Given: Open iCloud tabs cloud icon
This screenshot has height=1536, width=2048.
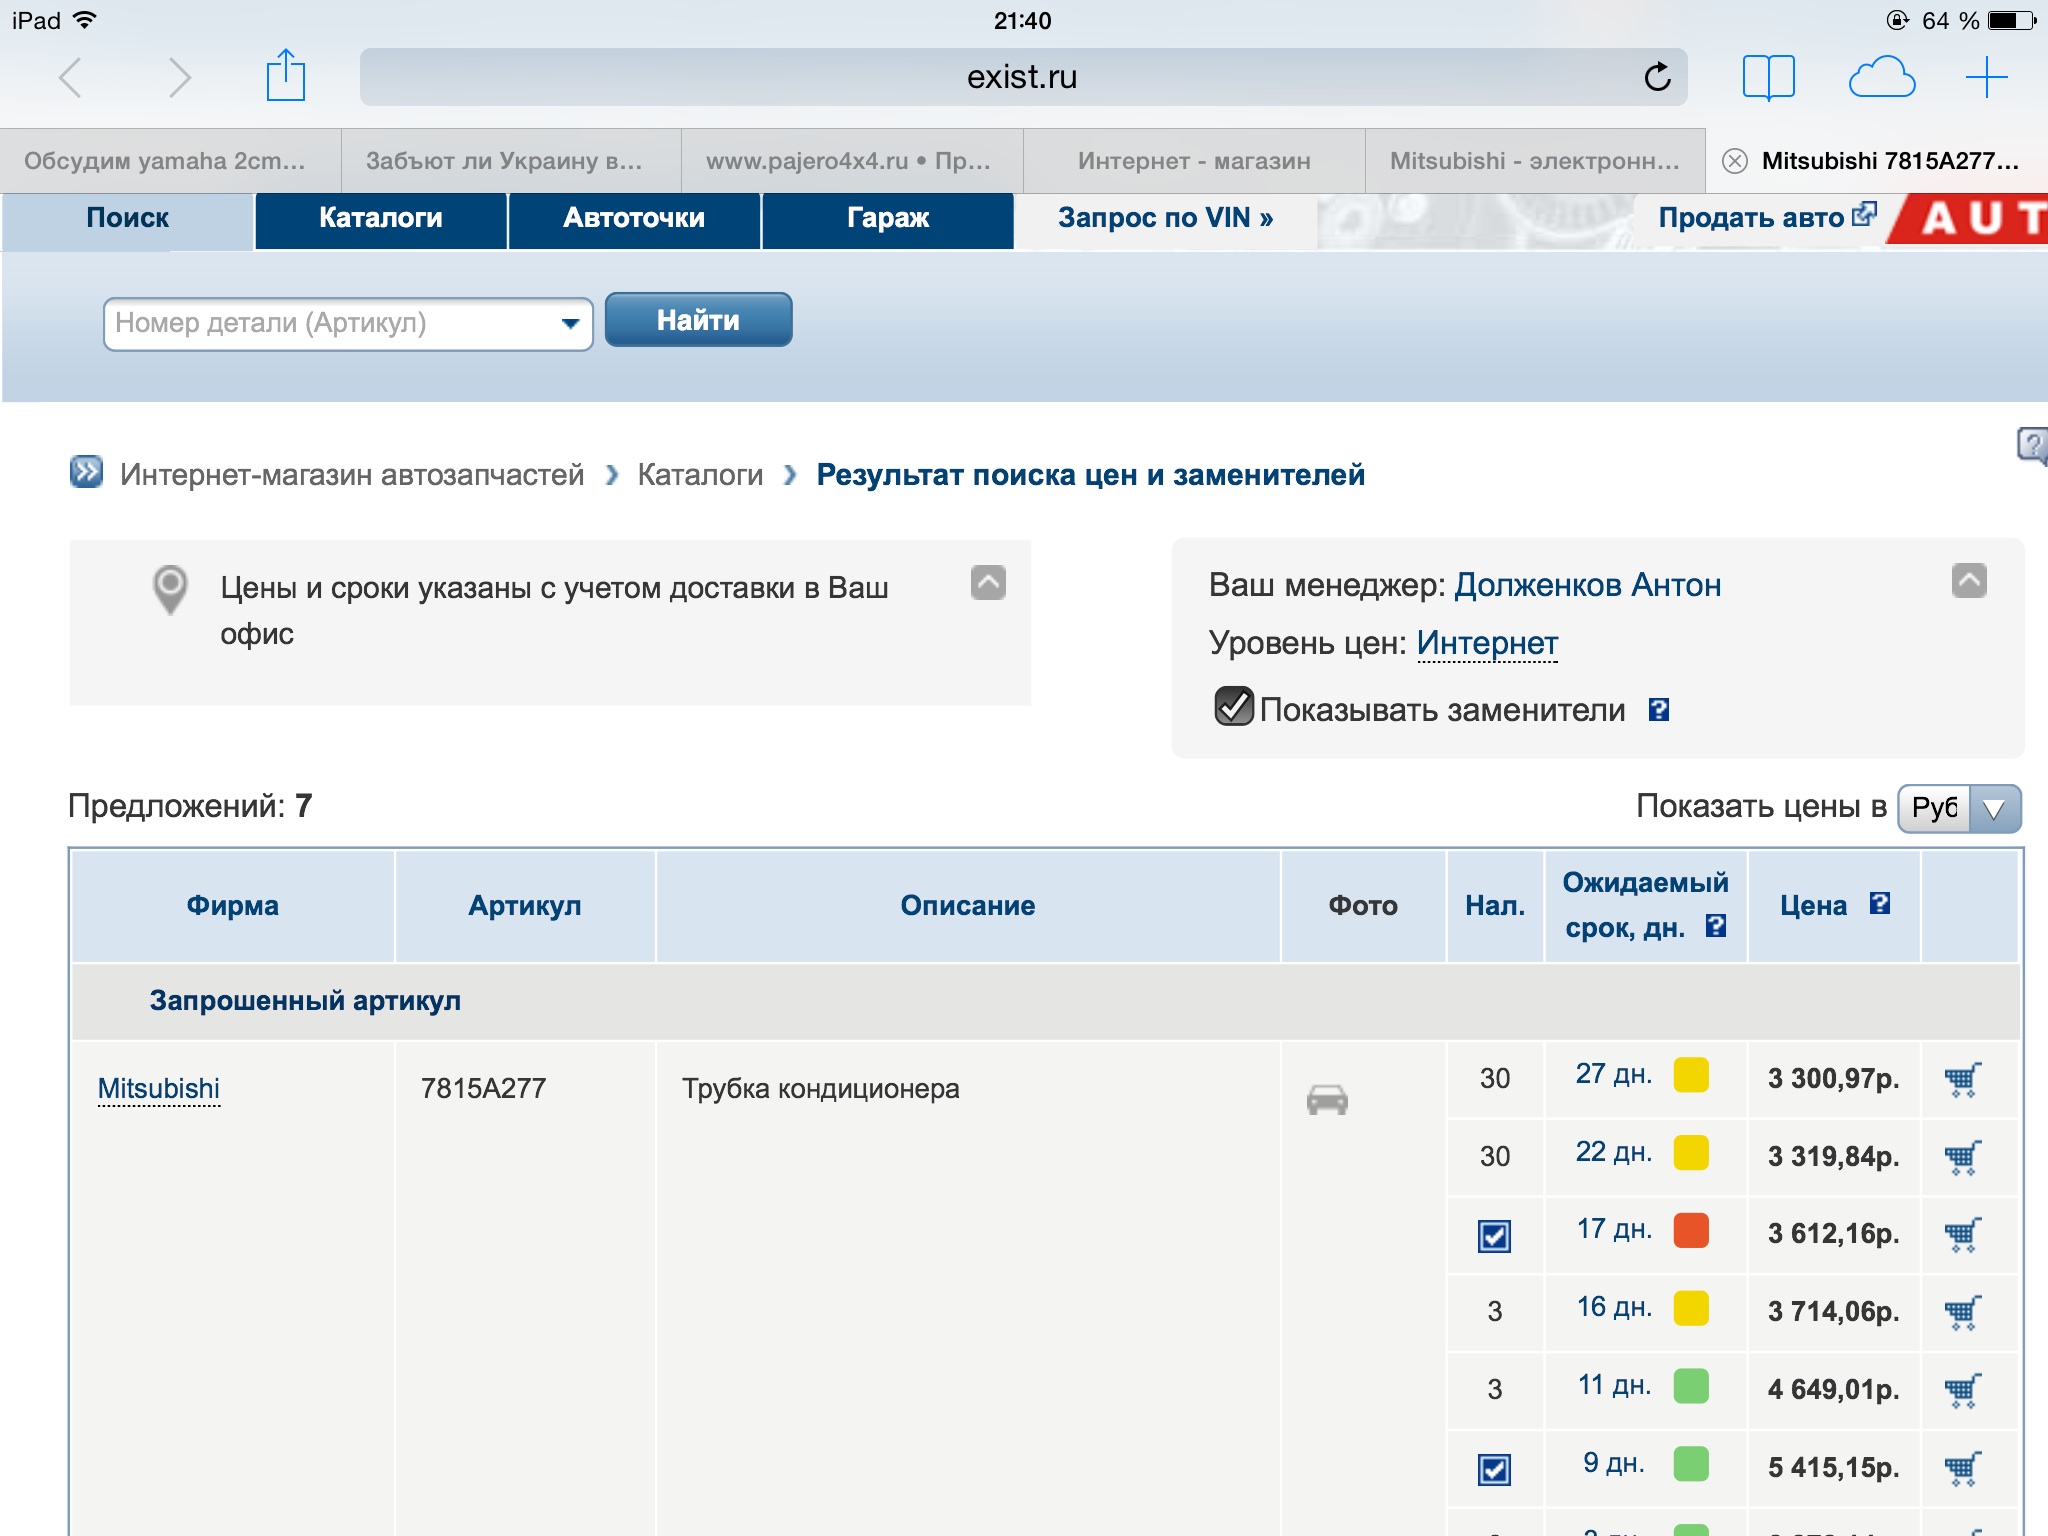Looking at the screenshot, I should [x=1881, y=77].
